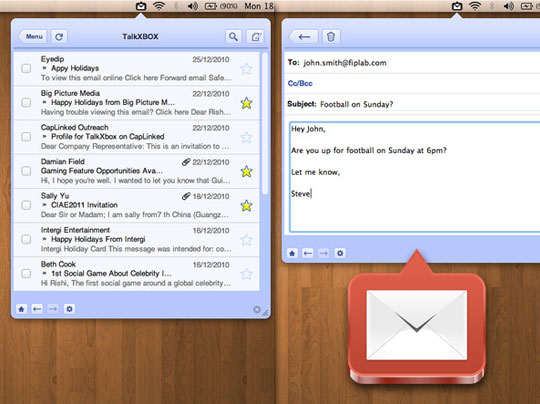Refresh the TalkXBOX inbox

pos(59,37)
